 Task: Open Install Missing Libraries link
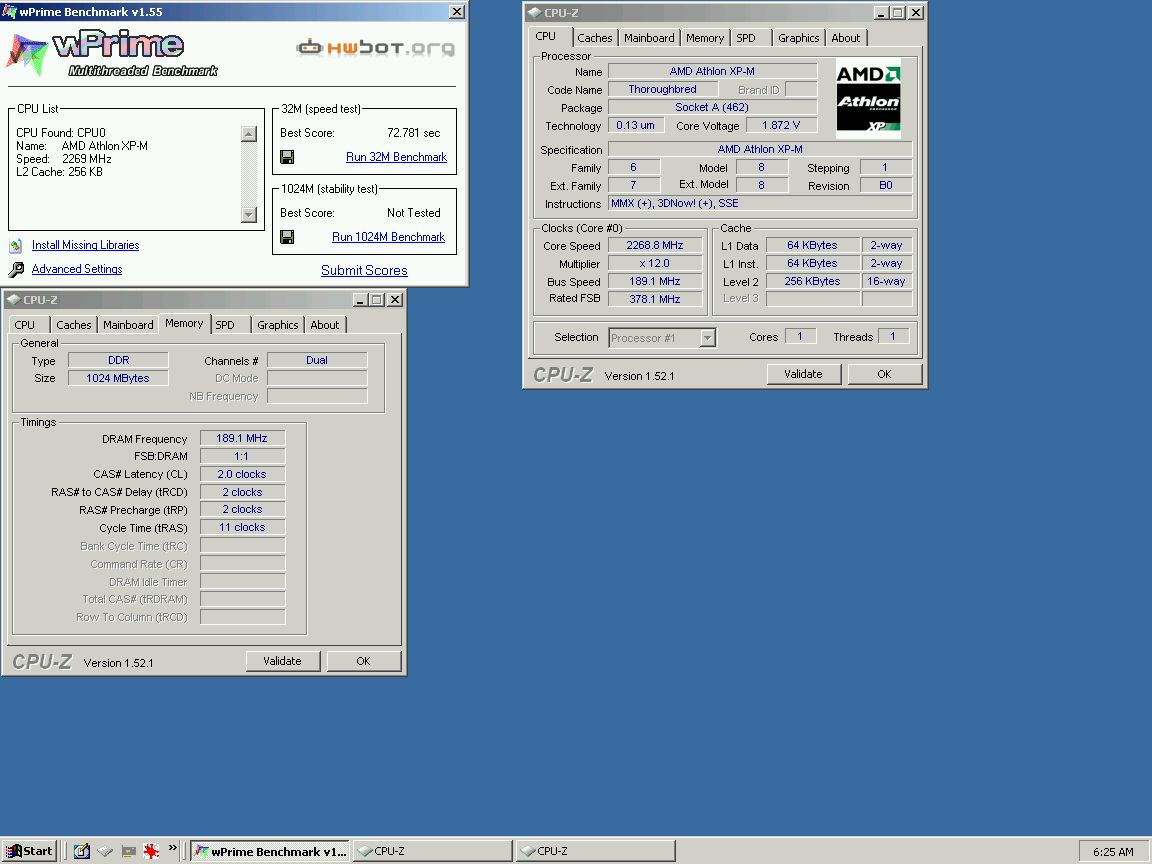85,245
